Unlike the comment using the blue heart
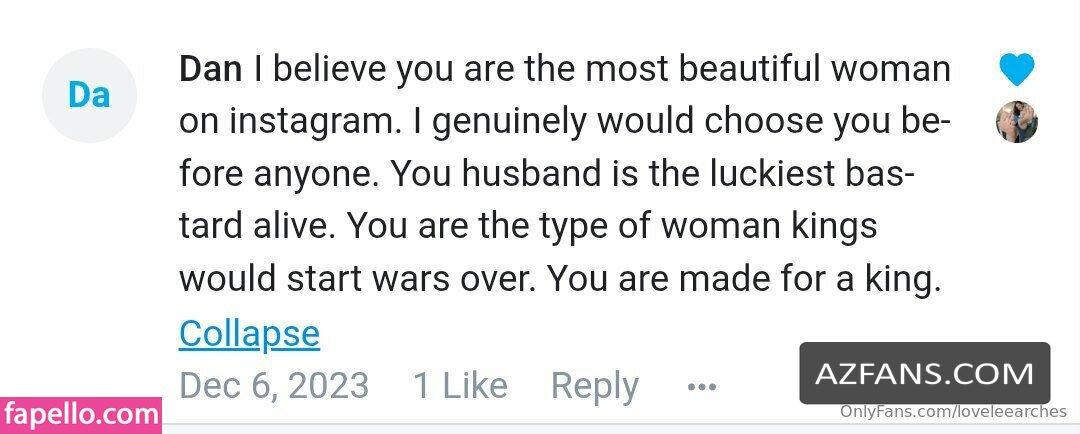This screenshot has width=1080, height=434. (x=1017, y=70)
